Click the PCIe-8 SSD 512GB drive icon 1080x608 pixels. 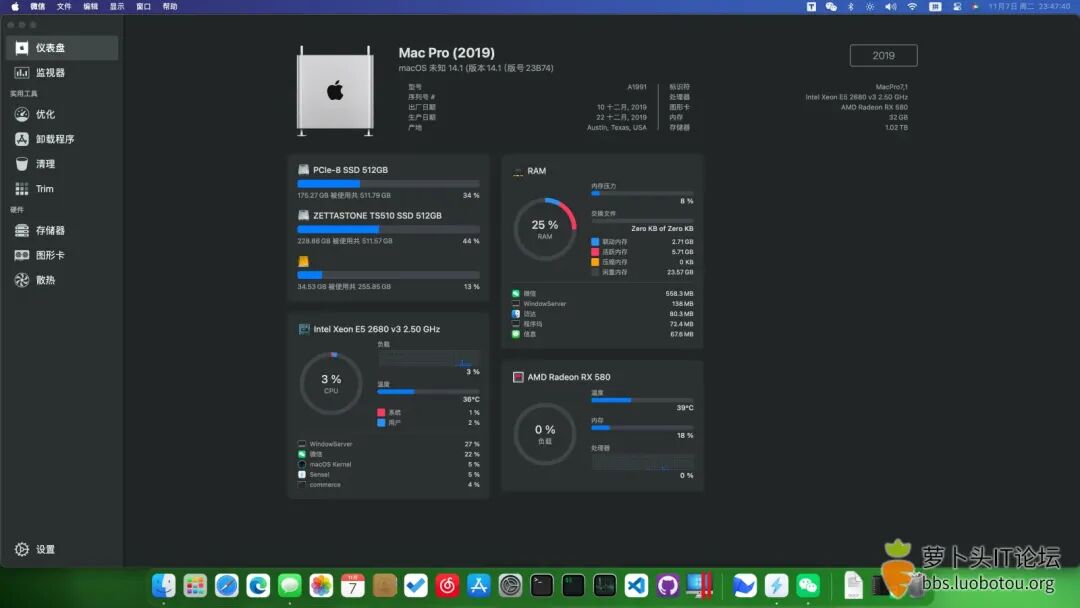coord(303,169)
